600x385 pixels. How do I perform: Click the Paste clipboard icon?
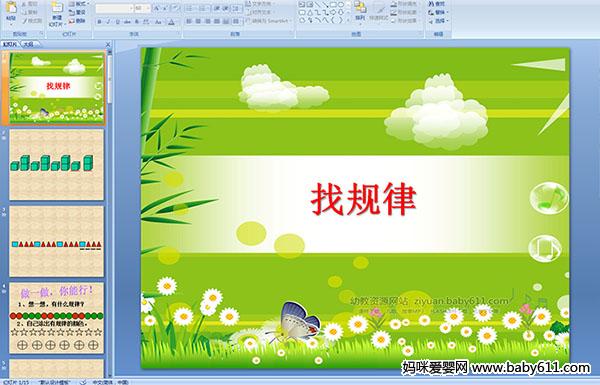[x=11, y=7]
